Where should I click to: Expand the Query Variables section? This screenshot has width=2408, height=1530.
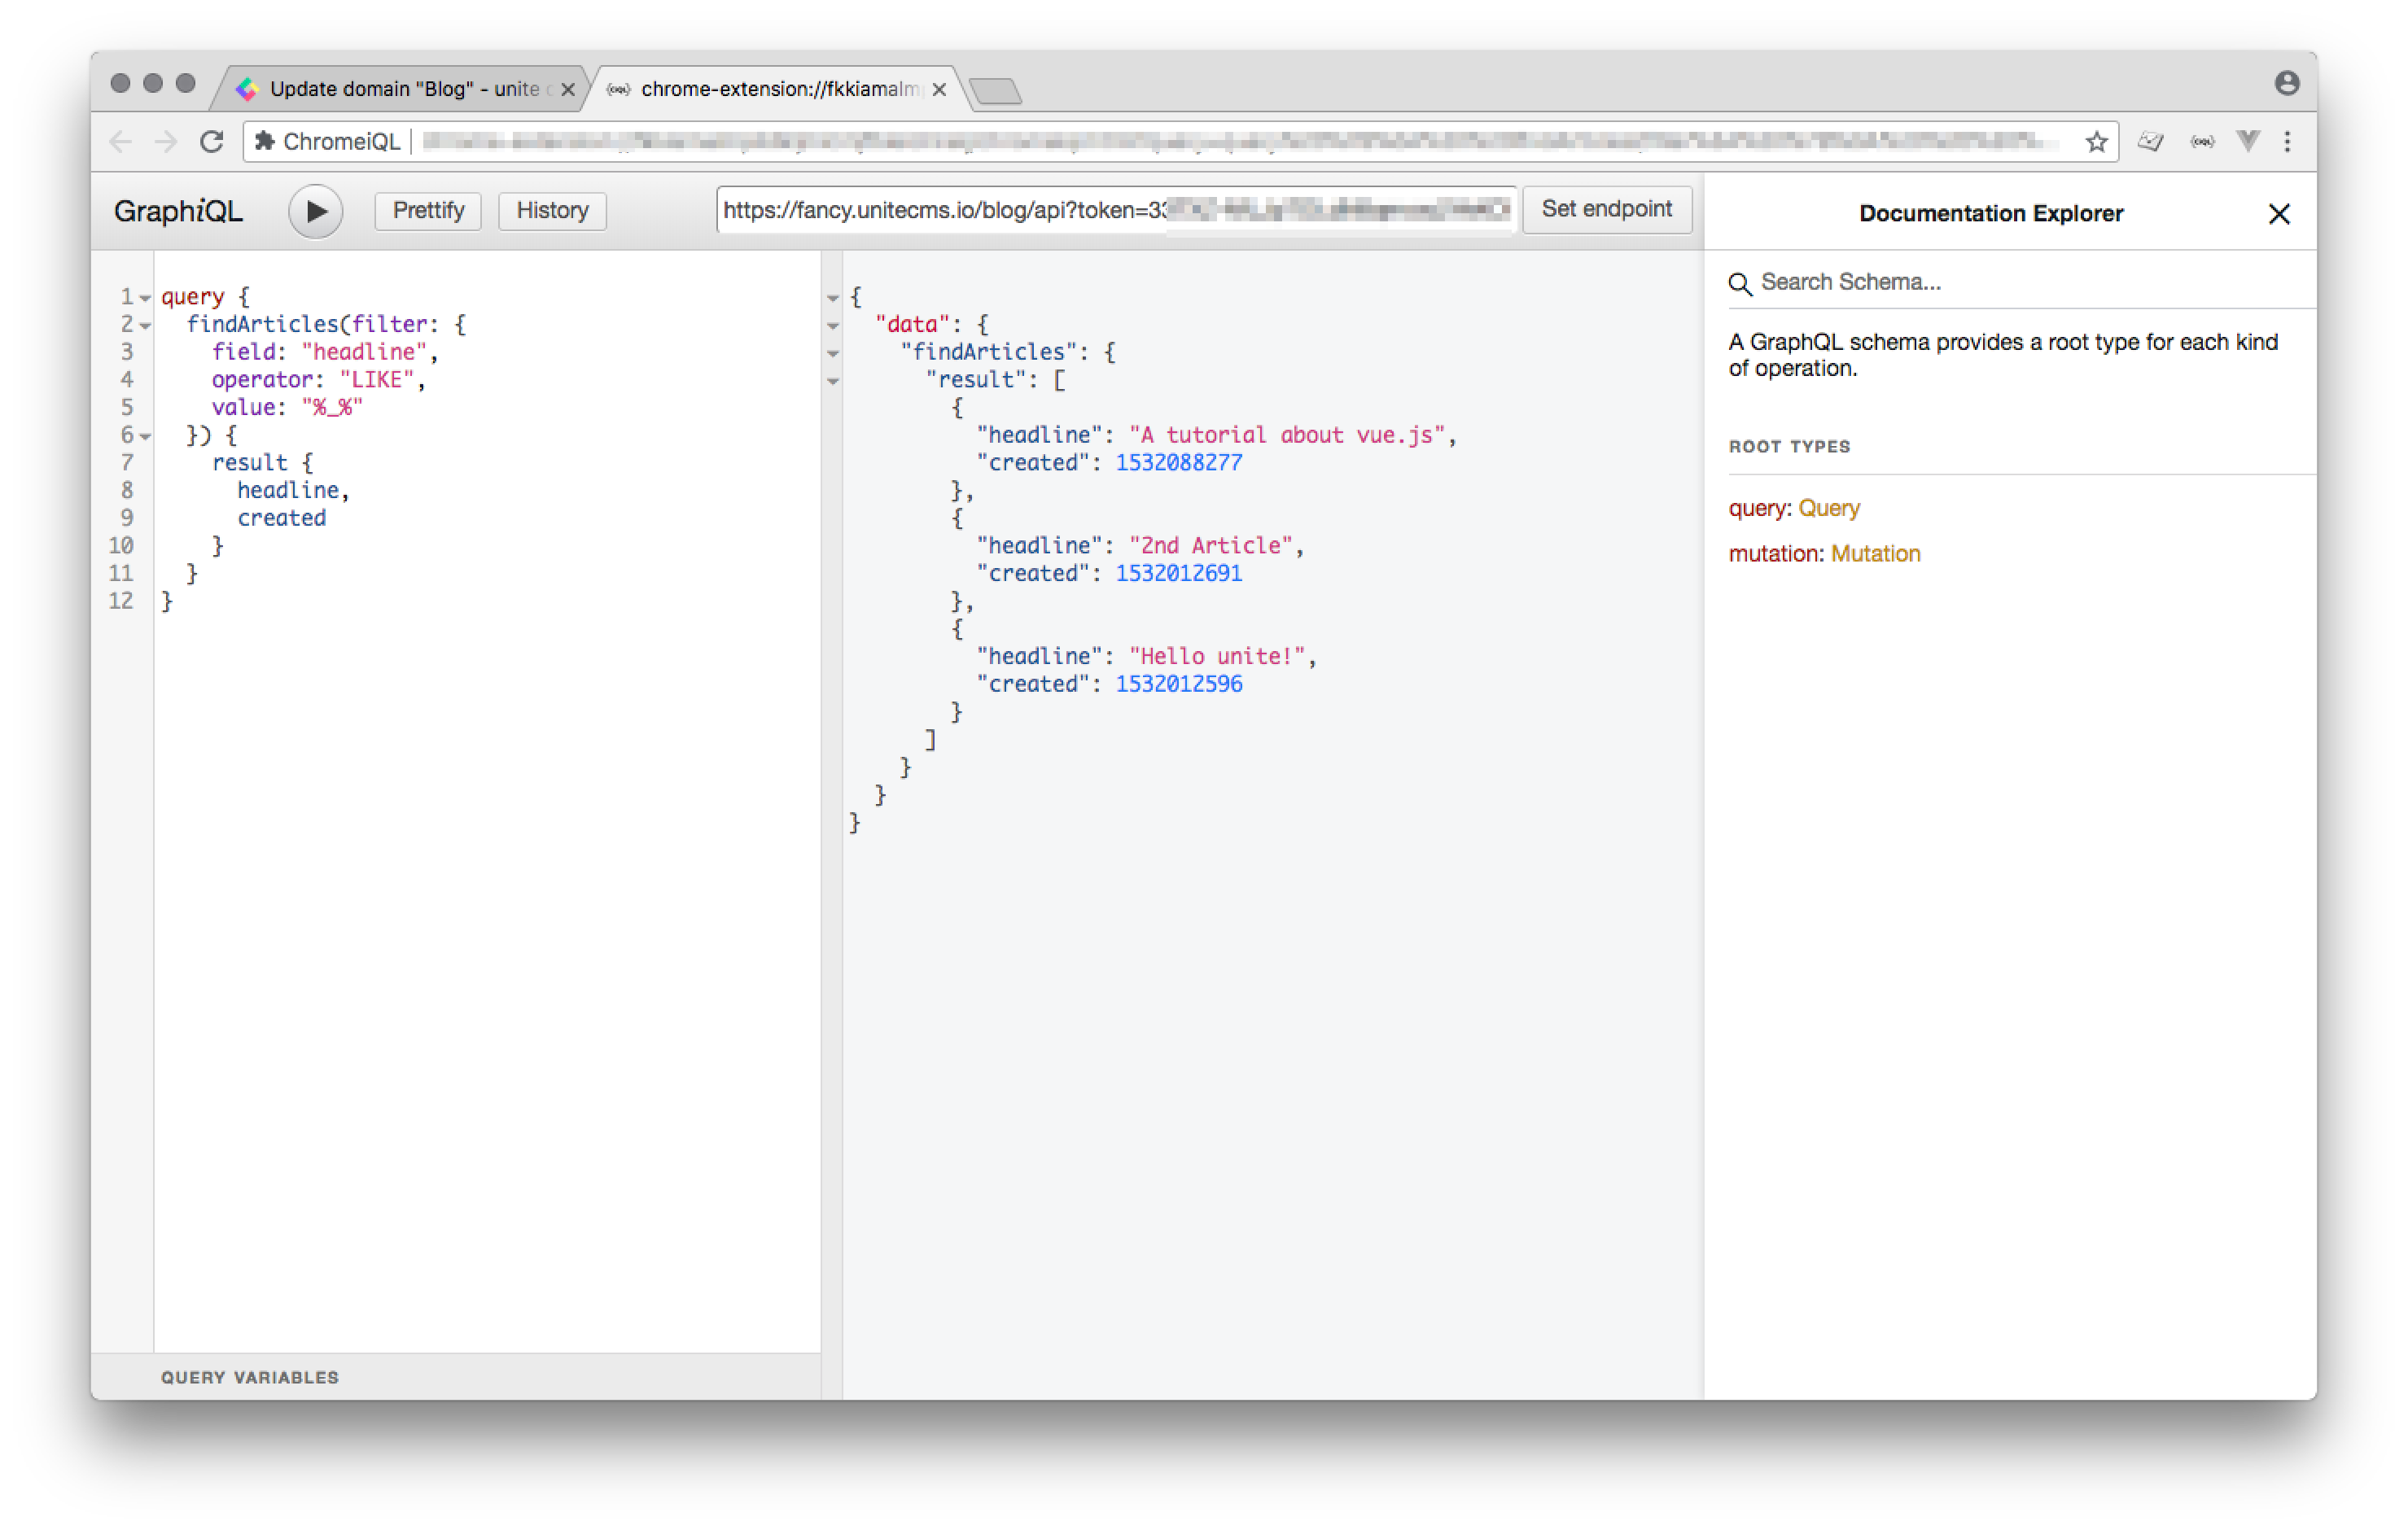pyautogui.click(x=248, y=1377)
